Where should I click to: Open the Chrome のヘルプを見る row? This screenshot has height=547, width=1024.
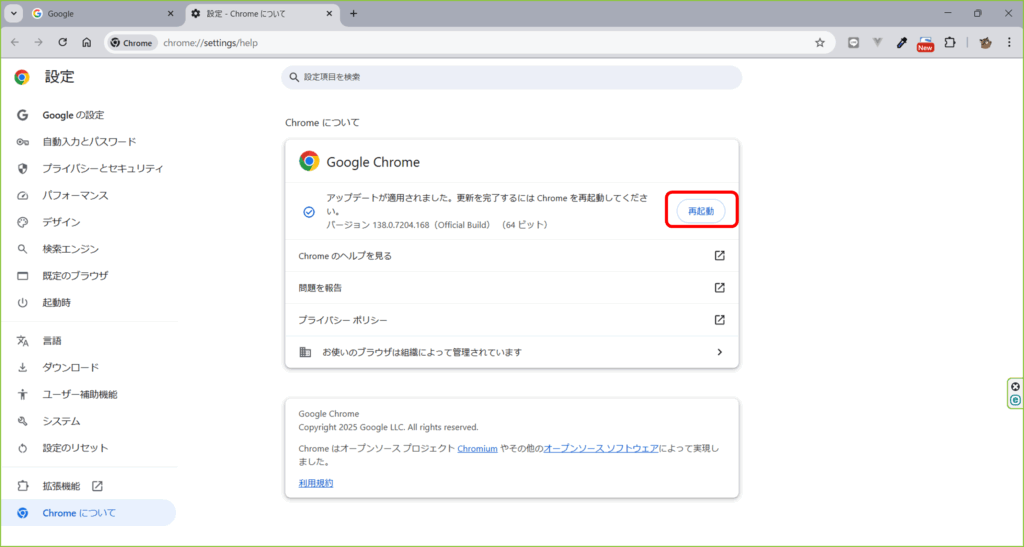tap(511, 256)
